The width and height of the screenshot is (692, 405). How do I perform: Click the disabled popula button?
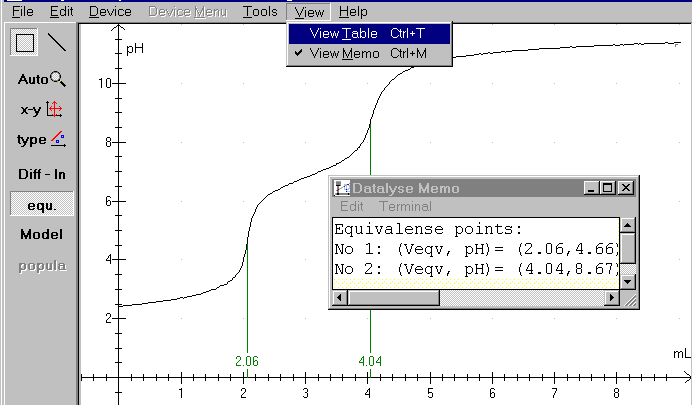41,266
